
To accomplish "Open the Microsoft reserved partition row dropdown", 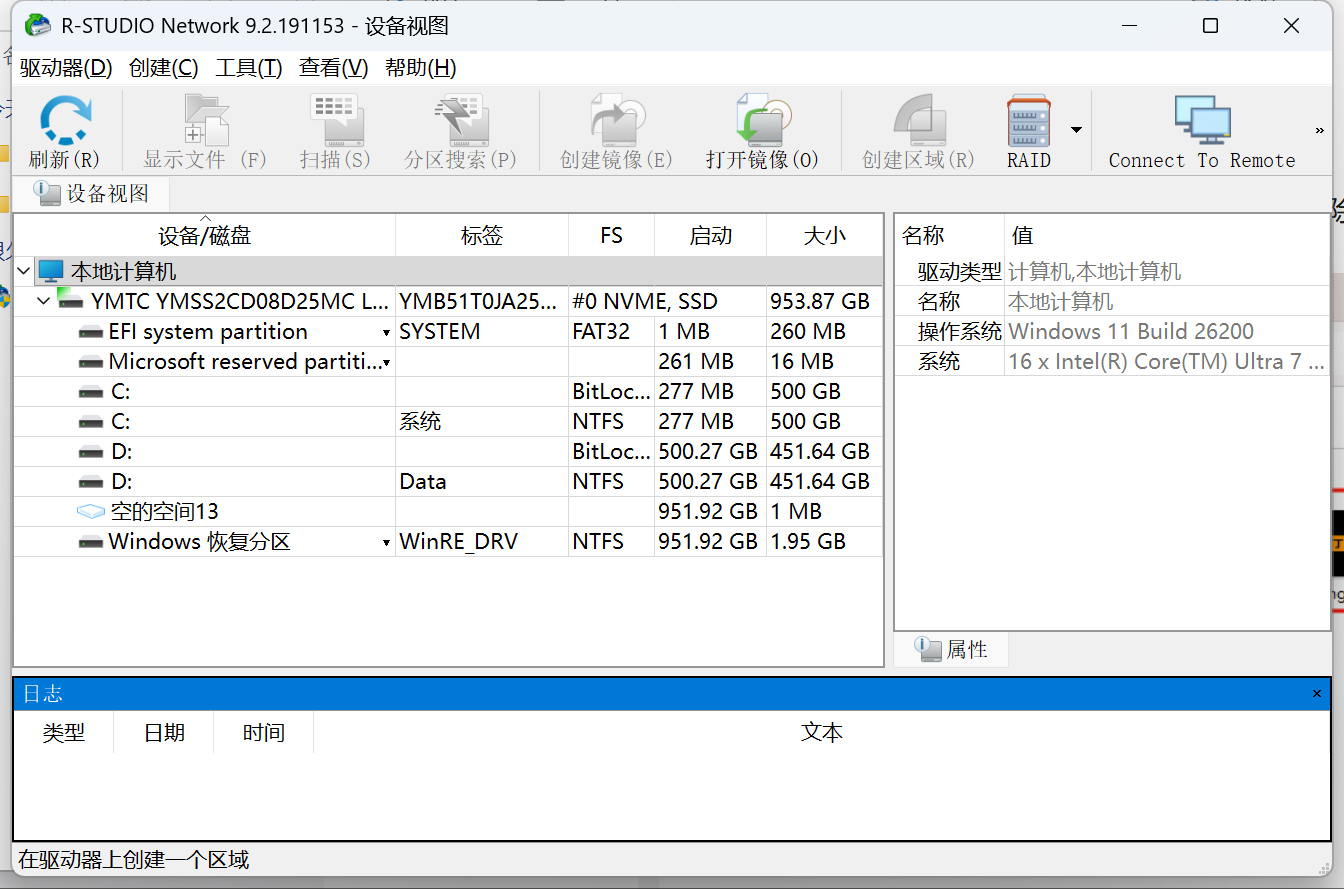I will click(x=386, y=362).
